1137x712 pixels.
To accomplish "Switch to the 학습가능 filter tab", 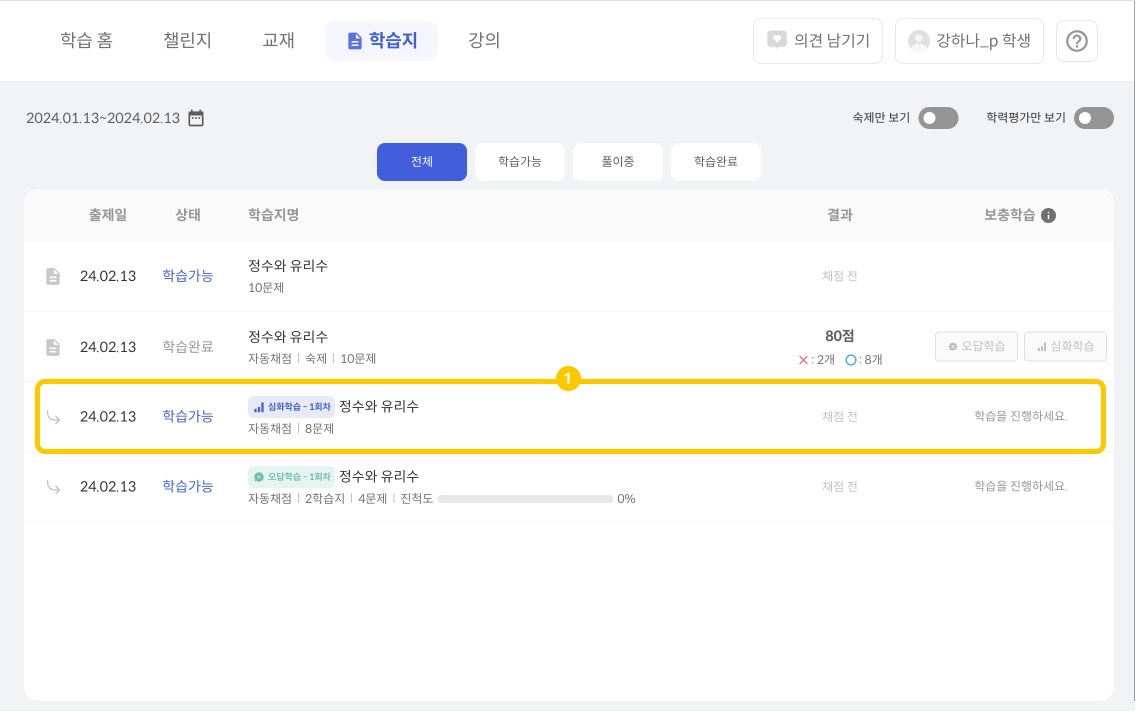I will point(519,162).
